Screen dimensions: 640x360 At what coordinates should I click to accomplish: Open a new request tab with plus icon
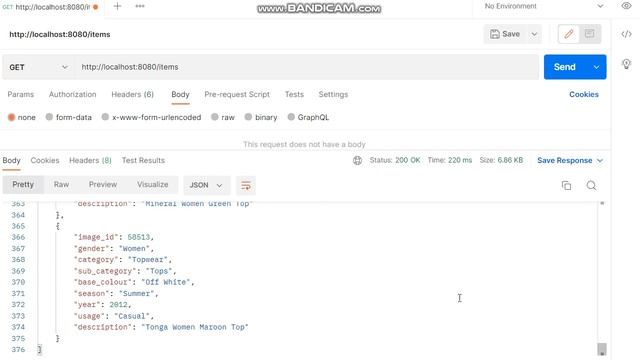point(117,6)
